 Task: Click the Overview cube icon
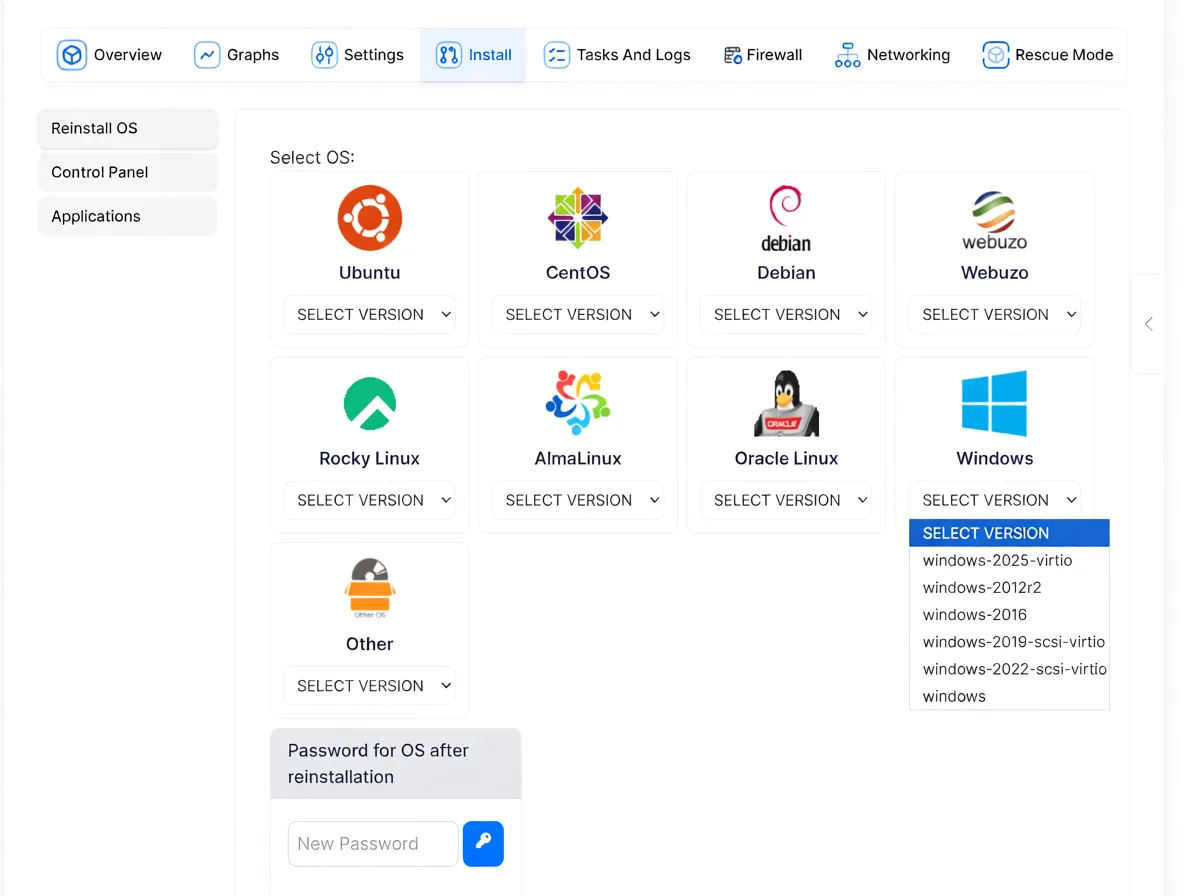click(x=72, y=55)
